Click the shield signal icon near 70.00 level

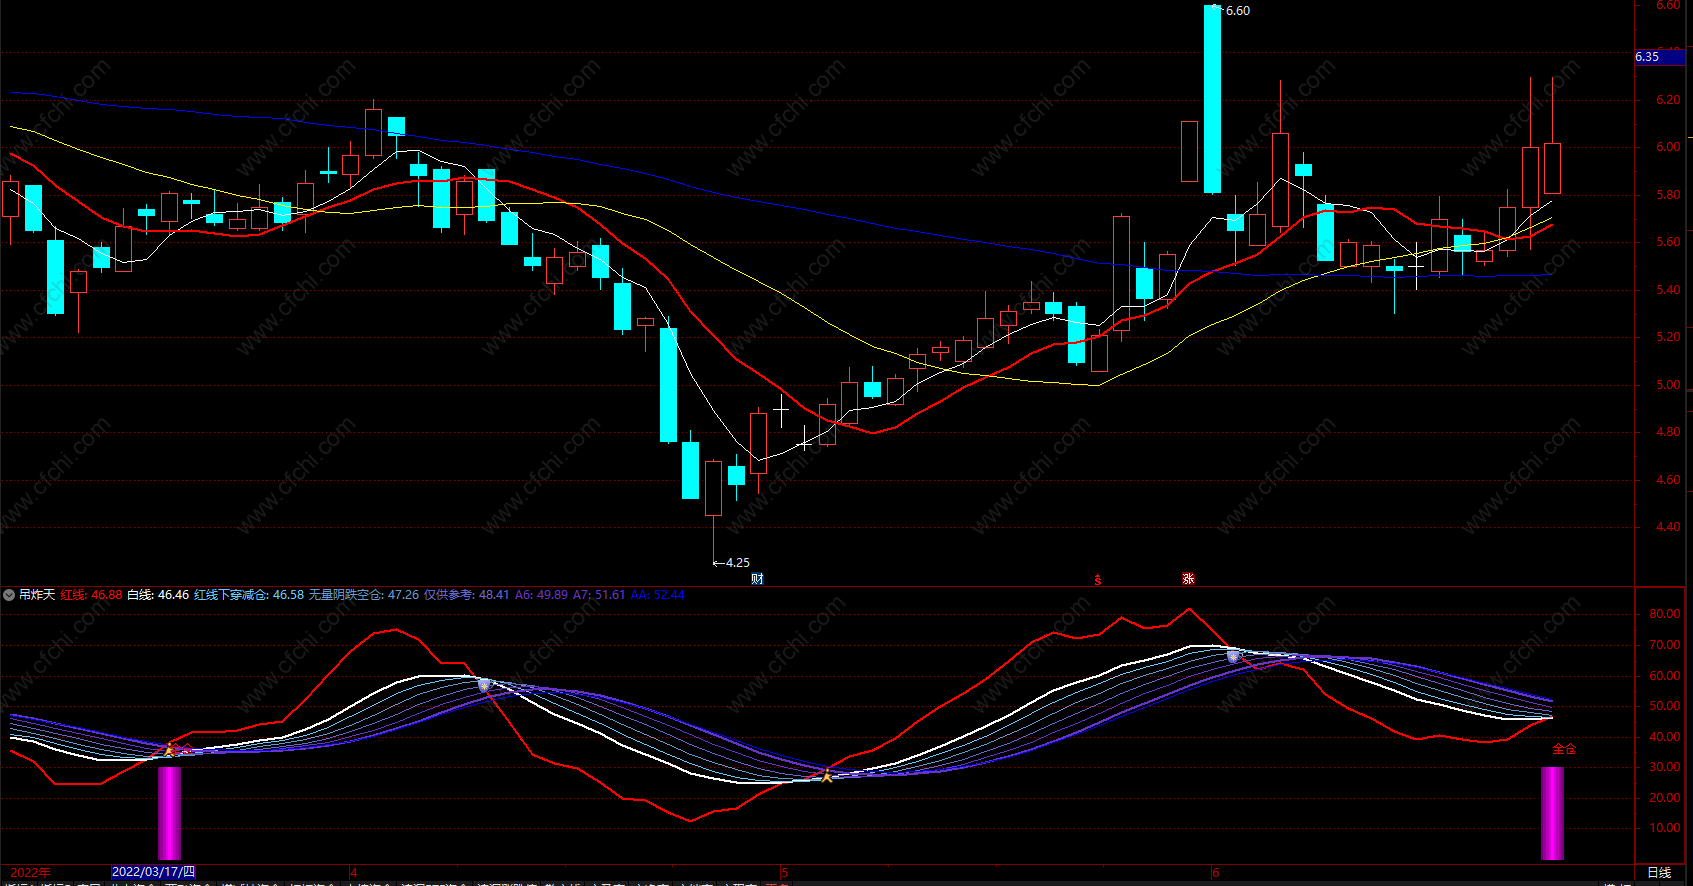pyautogui.click(x=1233, y=657)
